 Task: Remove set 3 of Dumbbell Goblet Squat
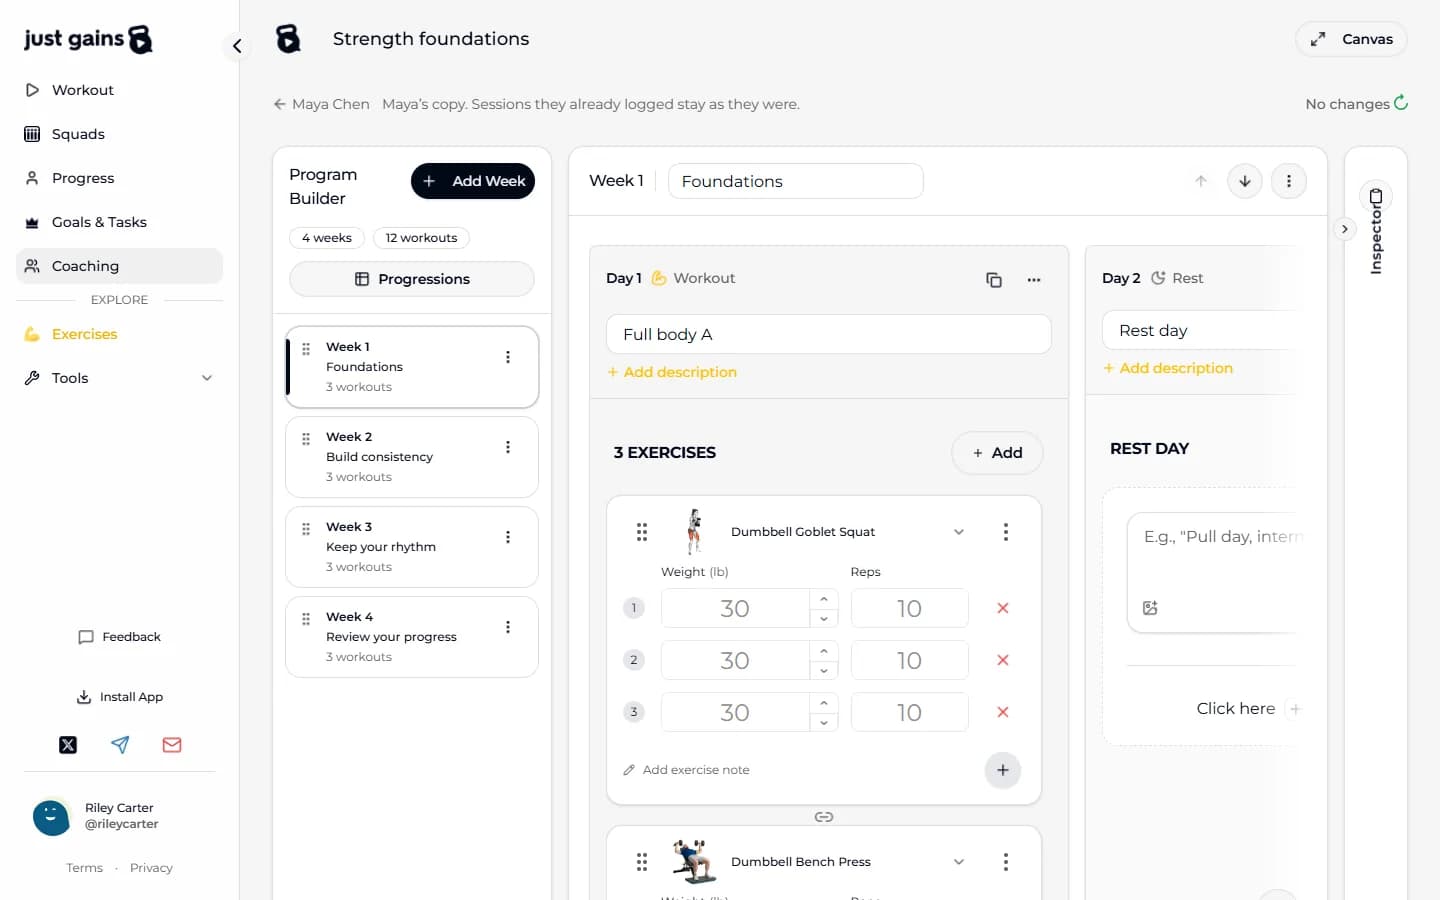(1003, 712)
